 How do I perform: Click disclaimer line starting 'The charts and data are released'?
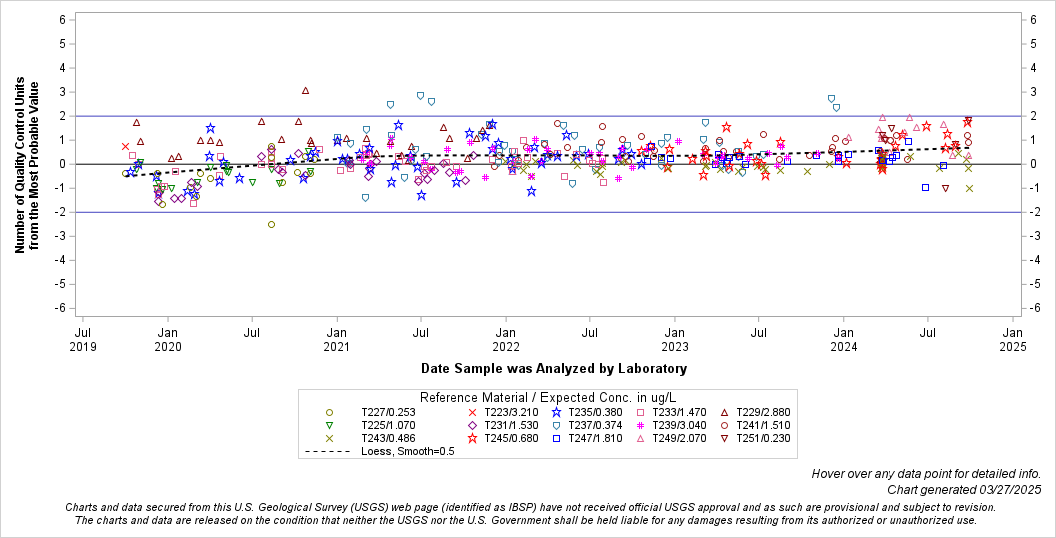pyautogui.click(x=526, y=520)
